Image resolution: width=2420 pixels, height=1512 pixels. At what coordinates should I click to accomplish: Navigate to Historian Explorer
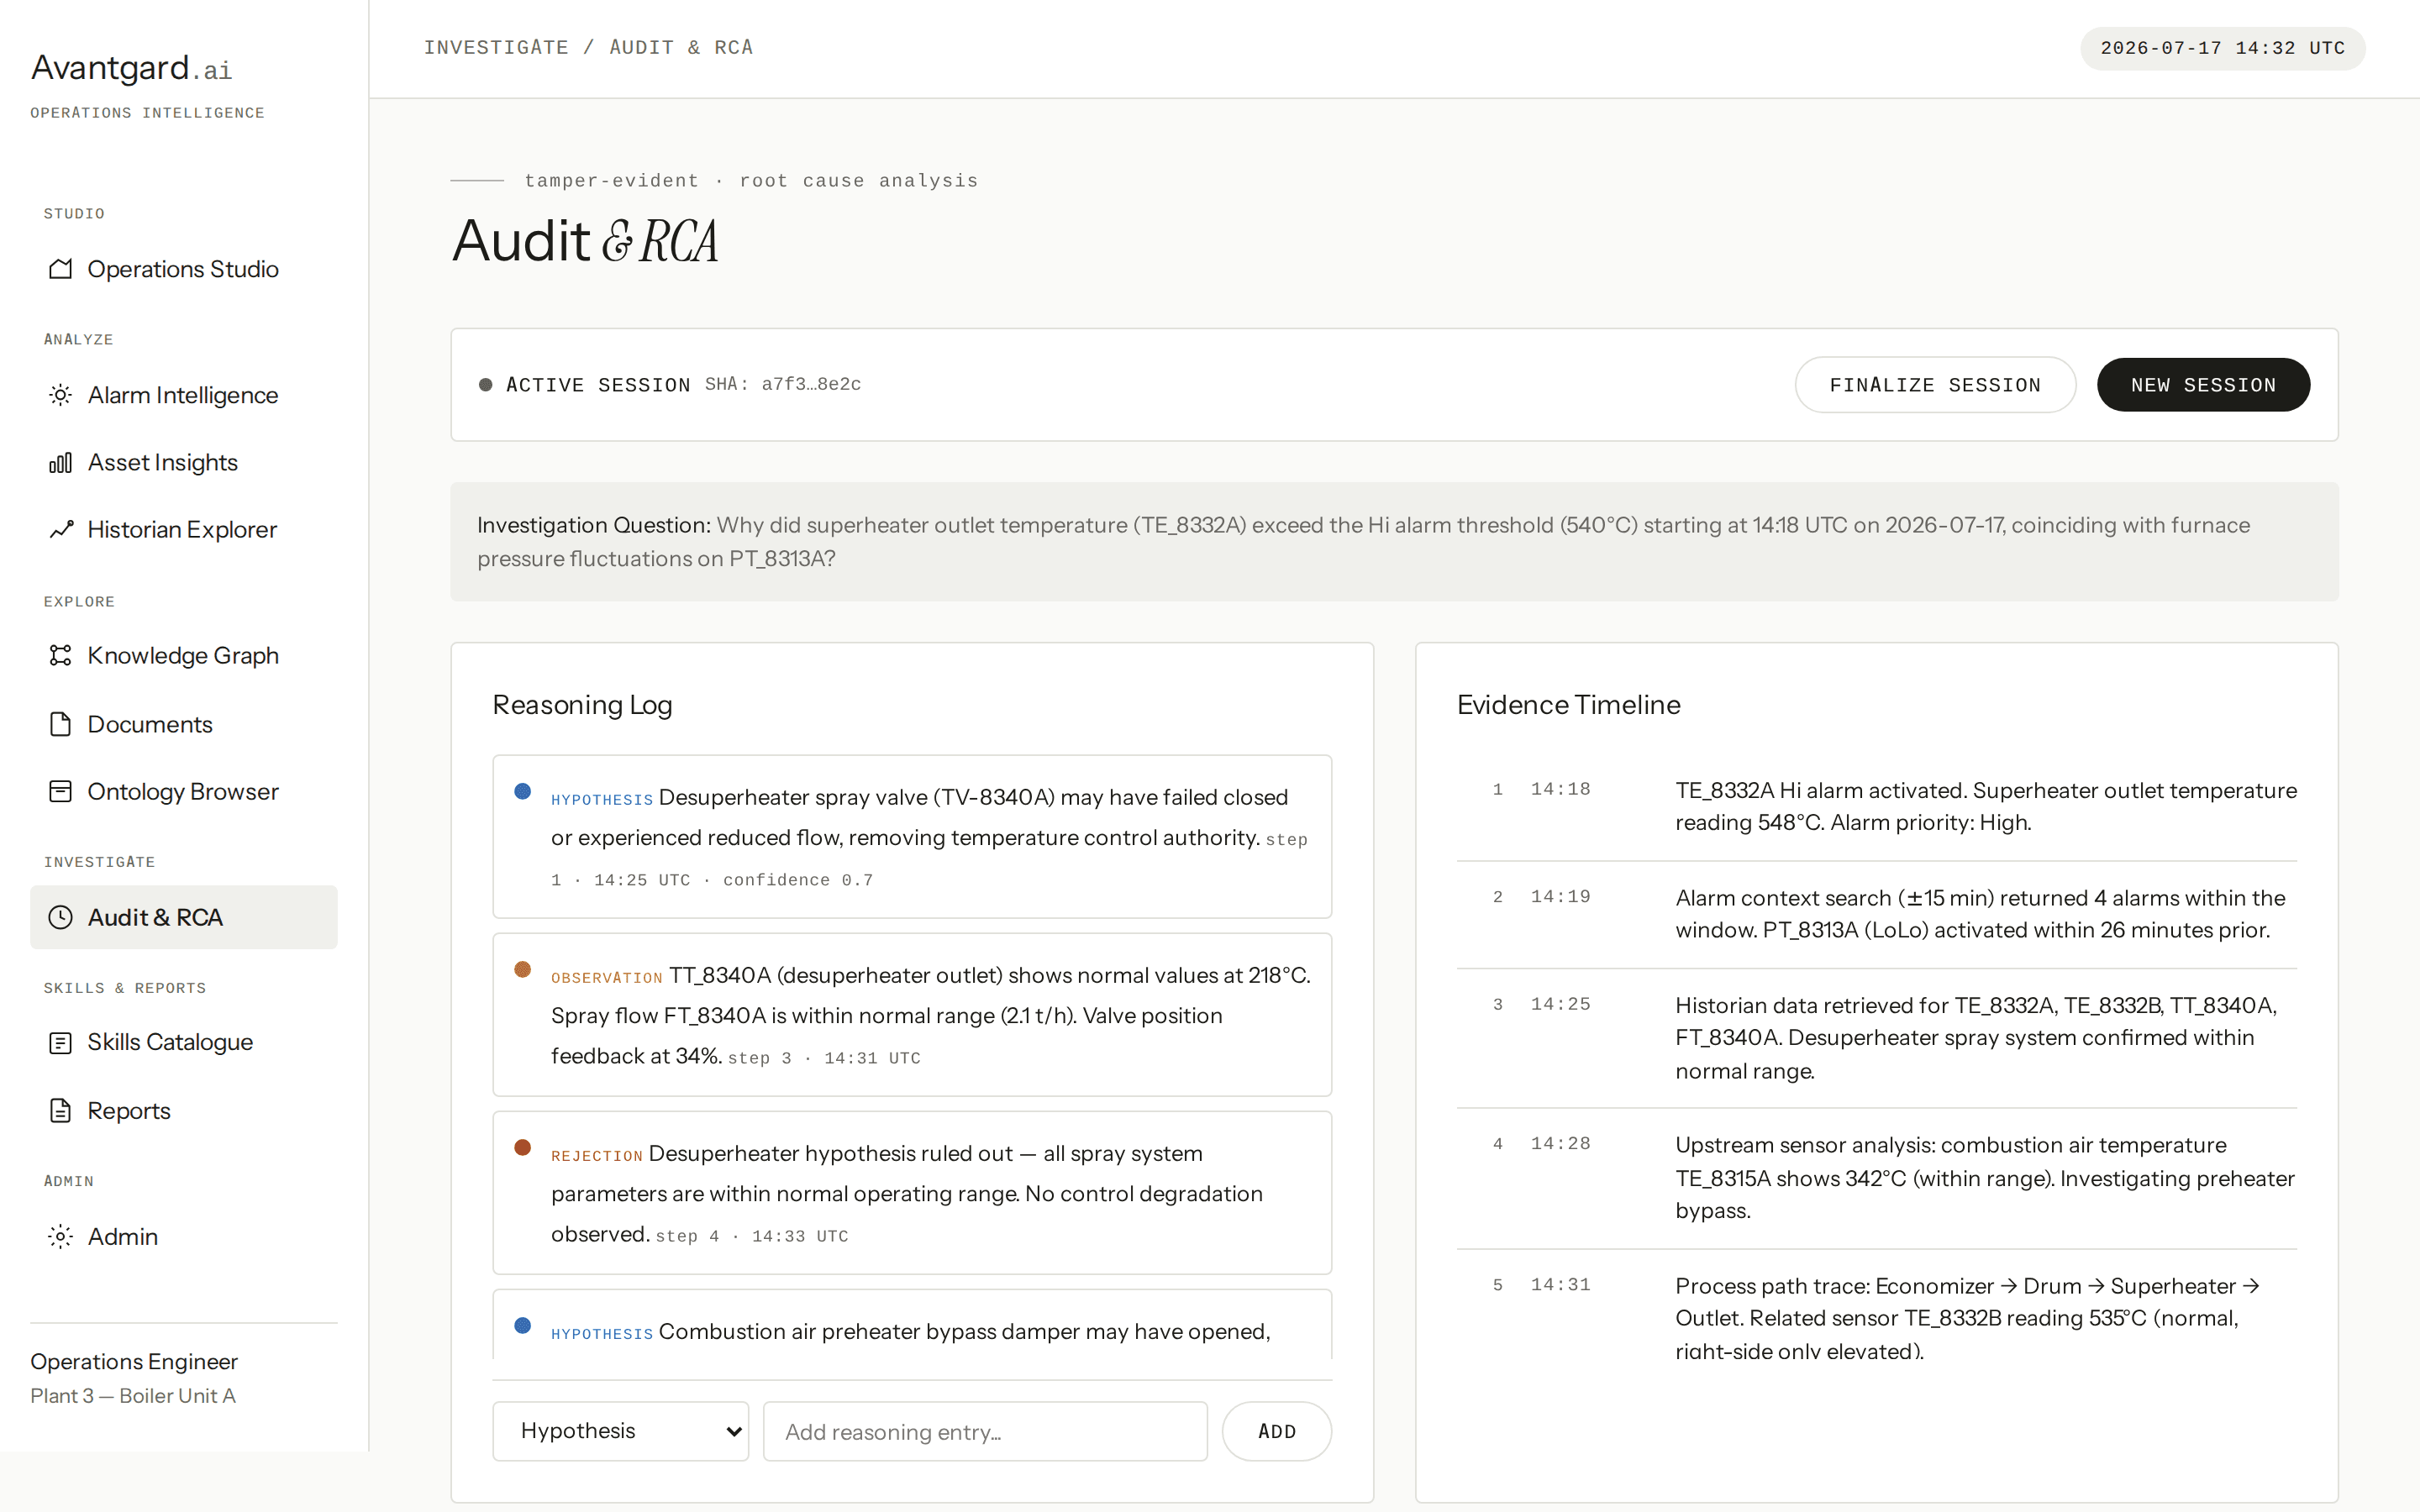(184, 529)
